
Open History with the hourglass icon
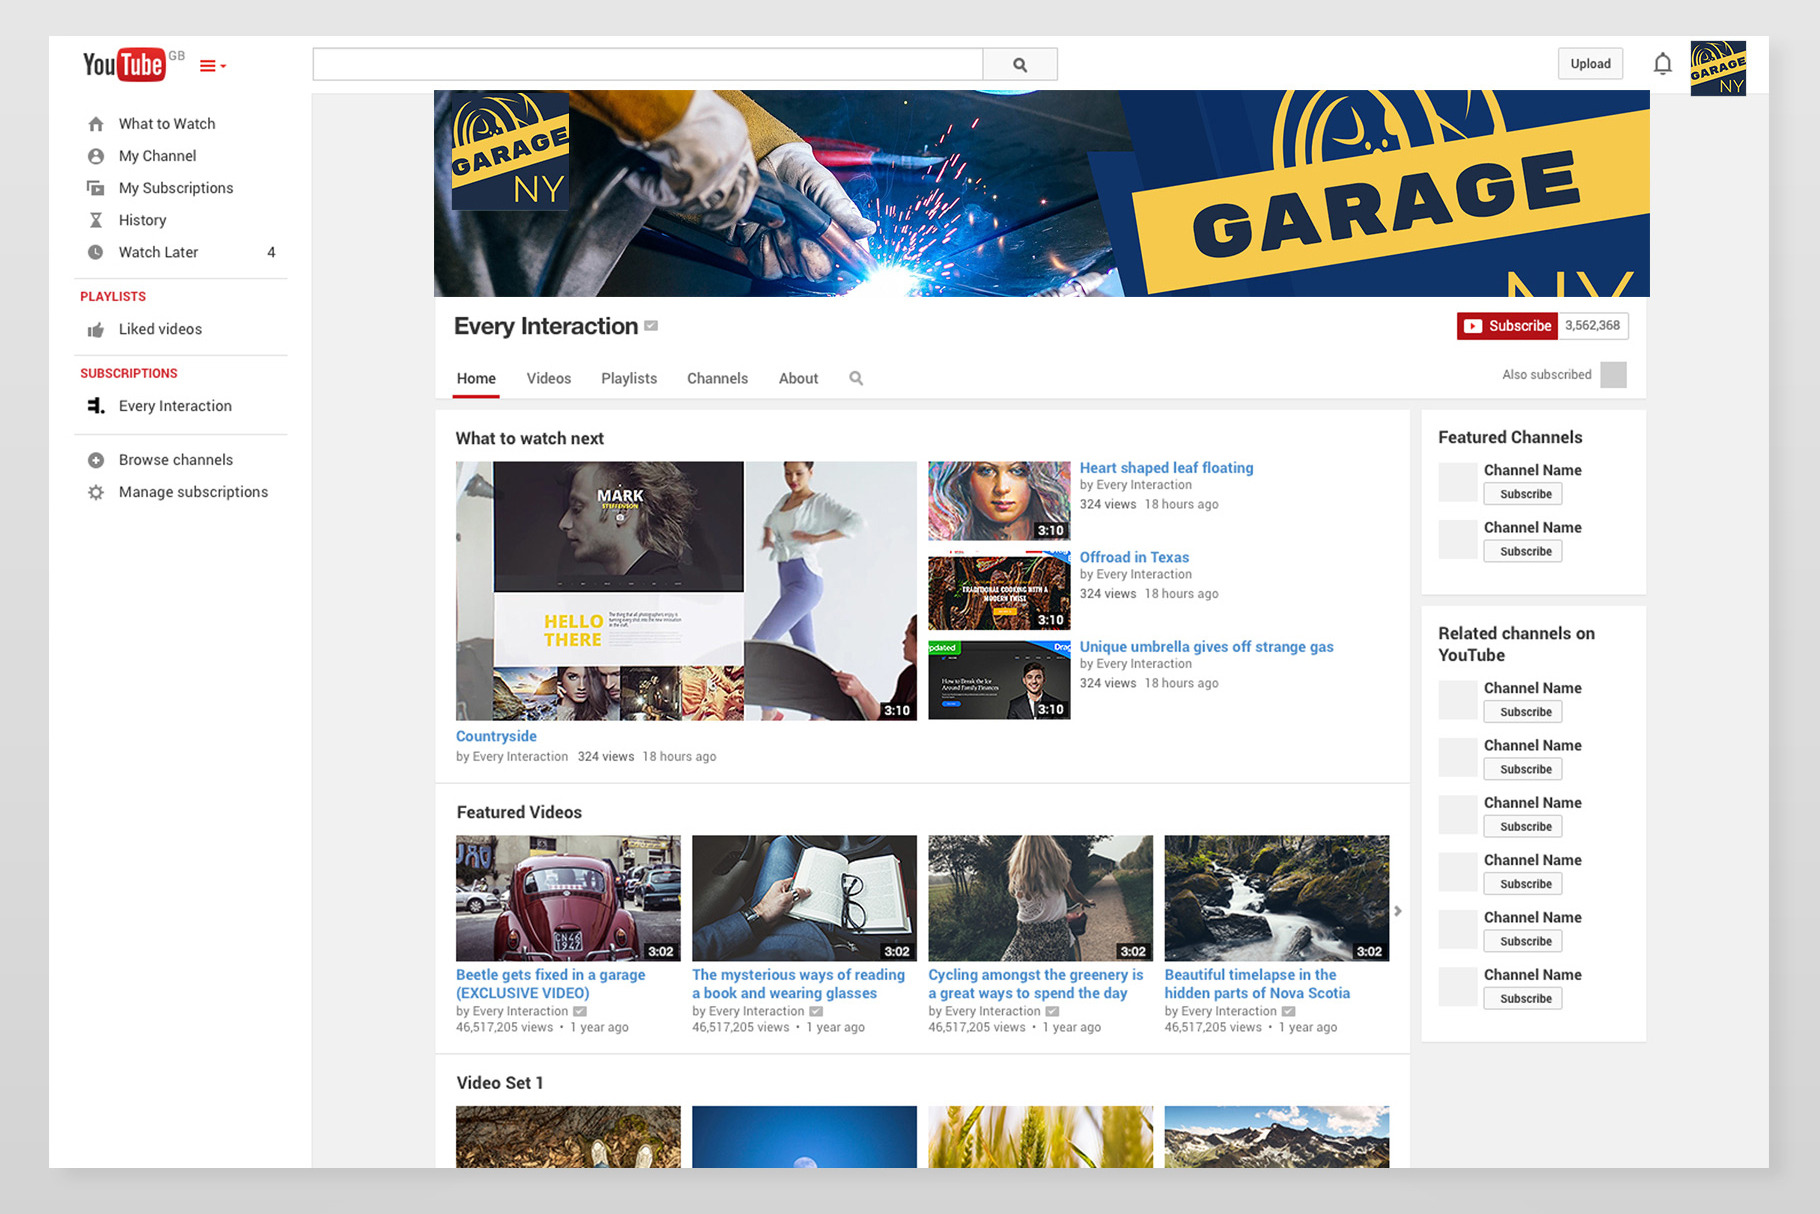(96, 220)
